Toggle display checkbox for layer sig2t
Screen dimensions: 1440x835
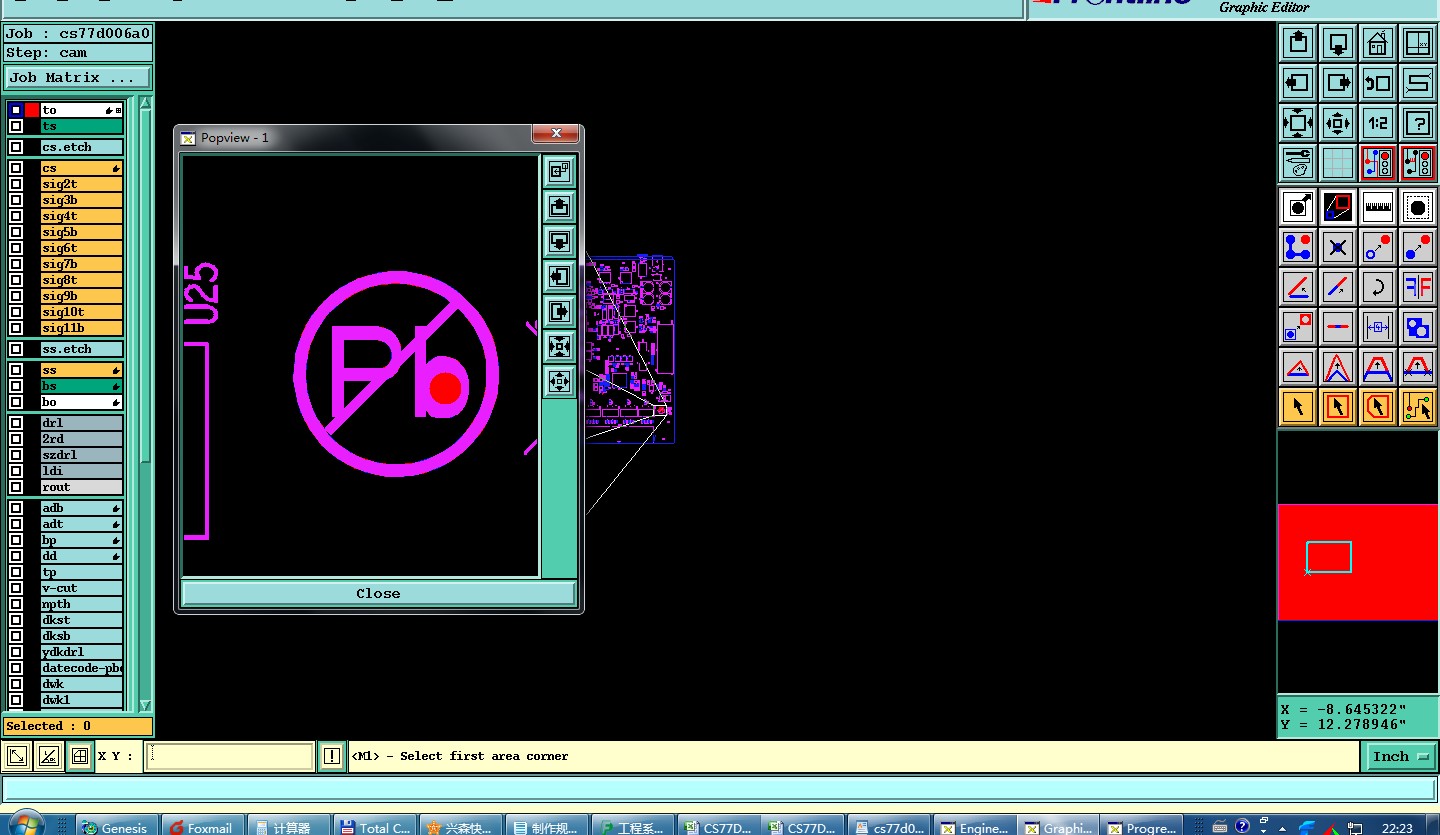pos(16,184)
